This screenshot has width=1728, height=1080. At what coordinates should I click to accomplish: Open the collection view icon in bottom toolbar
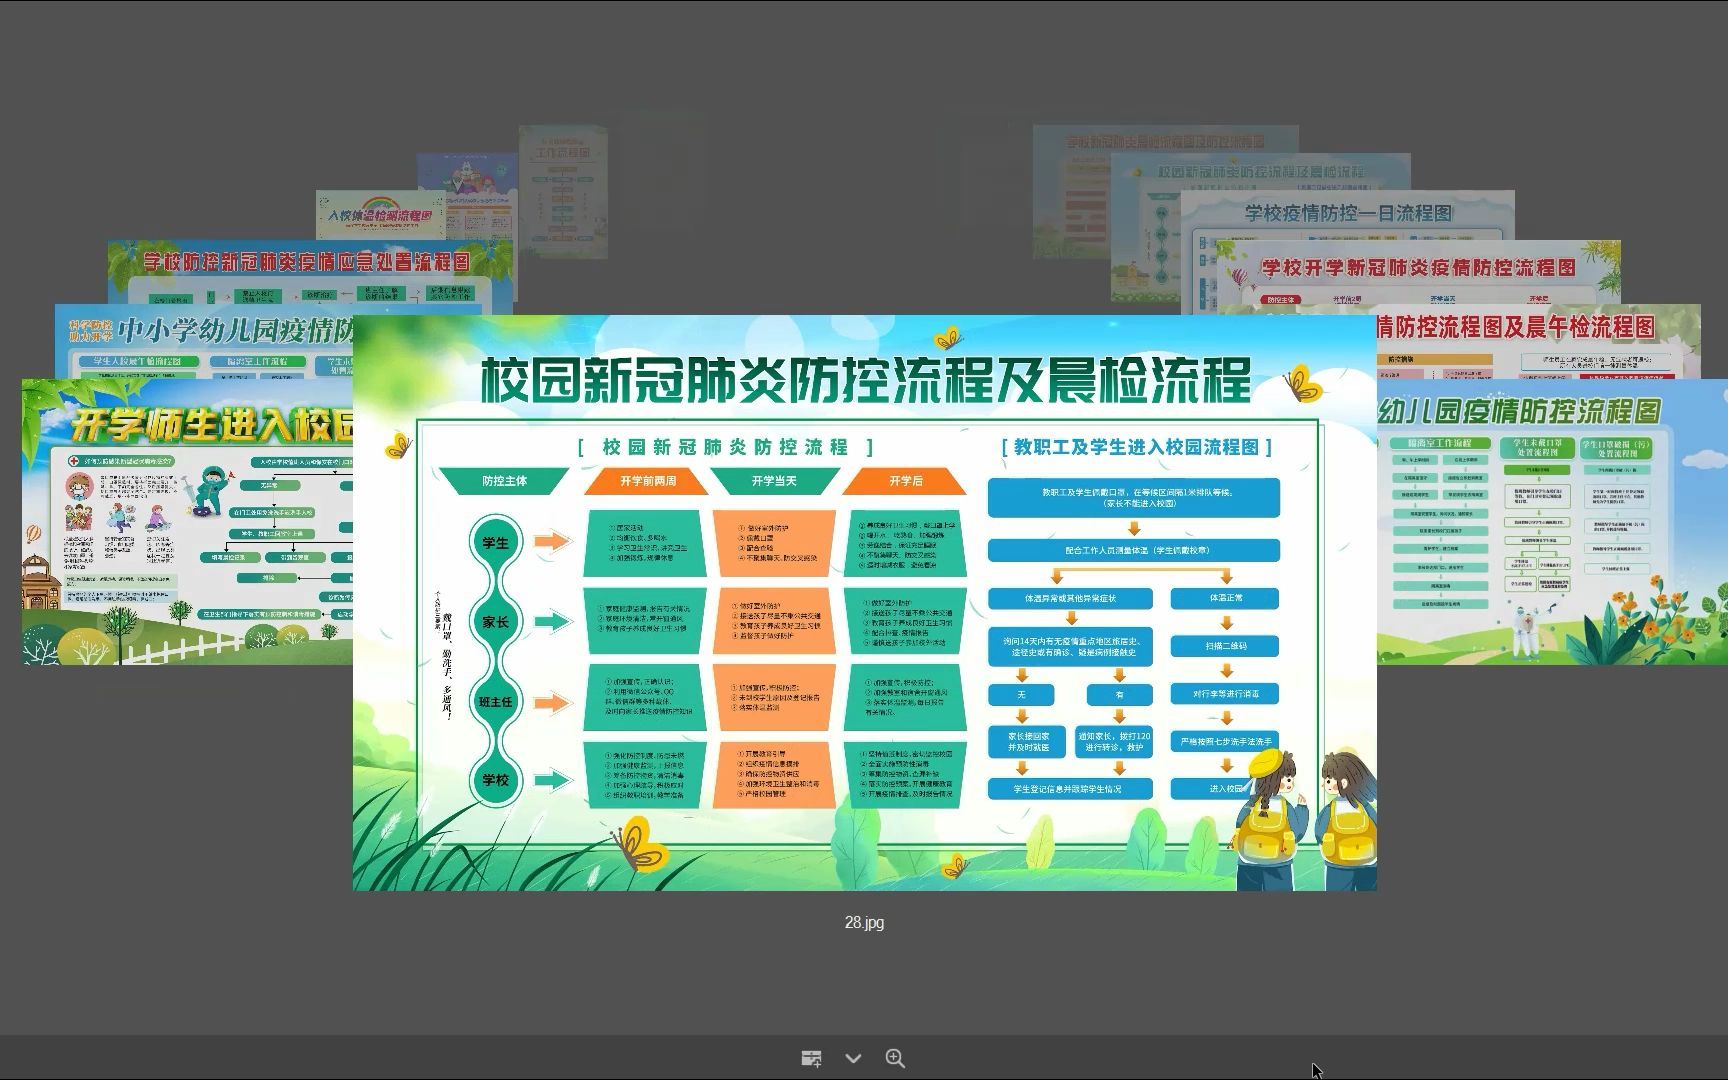click(811, 1057)
